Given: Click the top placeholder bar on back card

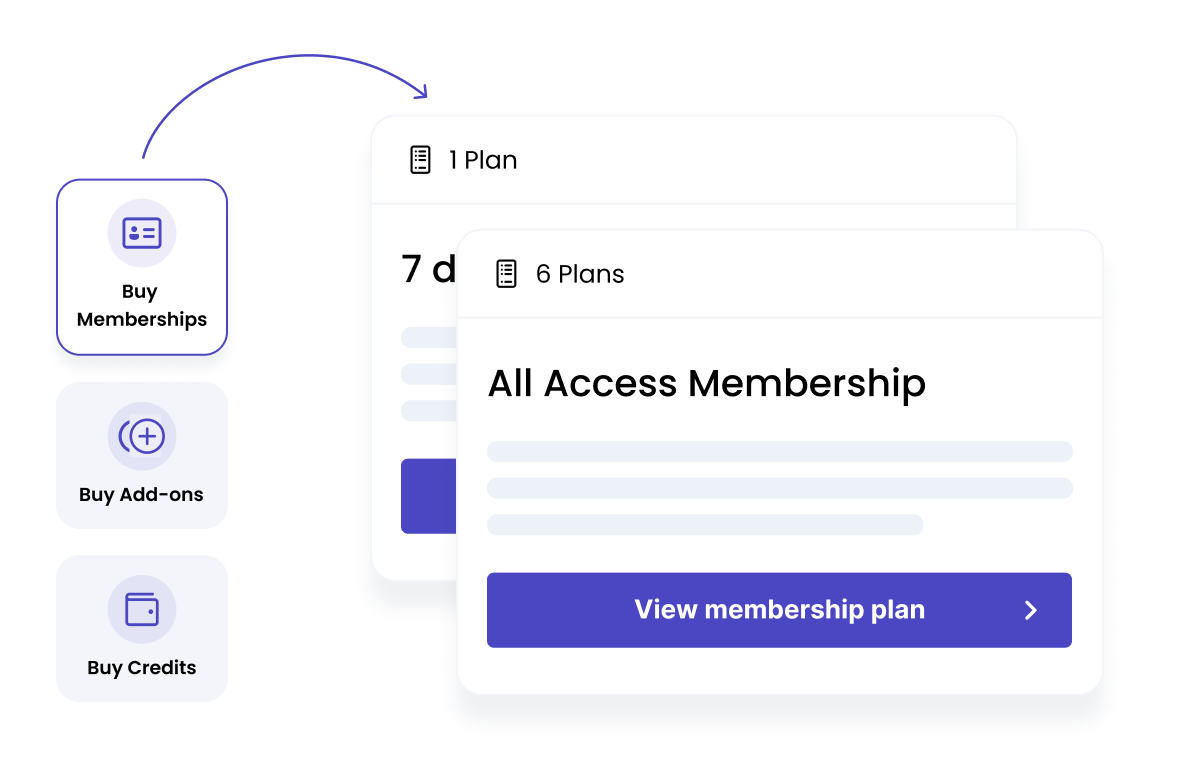Looking at the screenshot, I should (429, 337).
